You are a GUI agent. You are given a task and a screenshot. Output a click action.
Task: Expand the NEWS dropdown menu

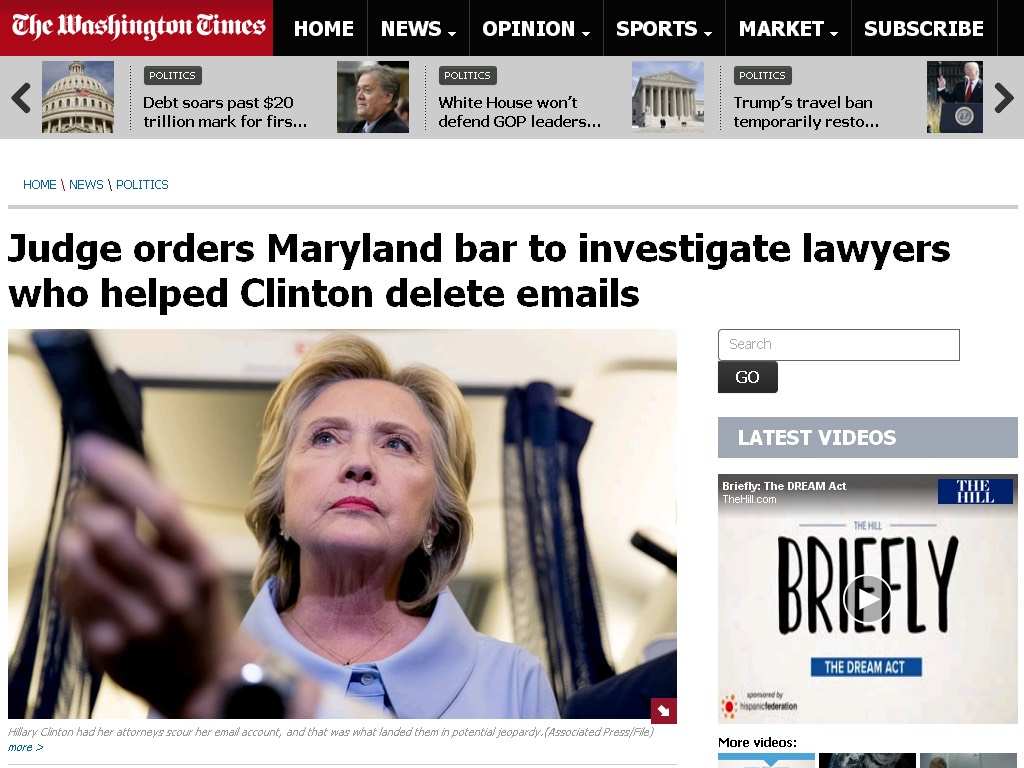point(418,28)
